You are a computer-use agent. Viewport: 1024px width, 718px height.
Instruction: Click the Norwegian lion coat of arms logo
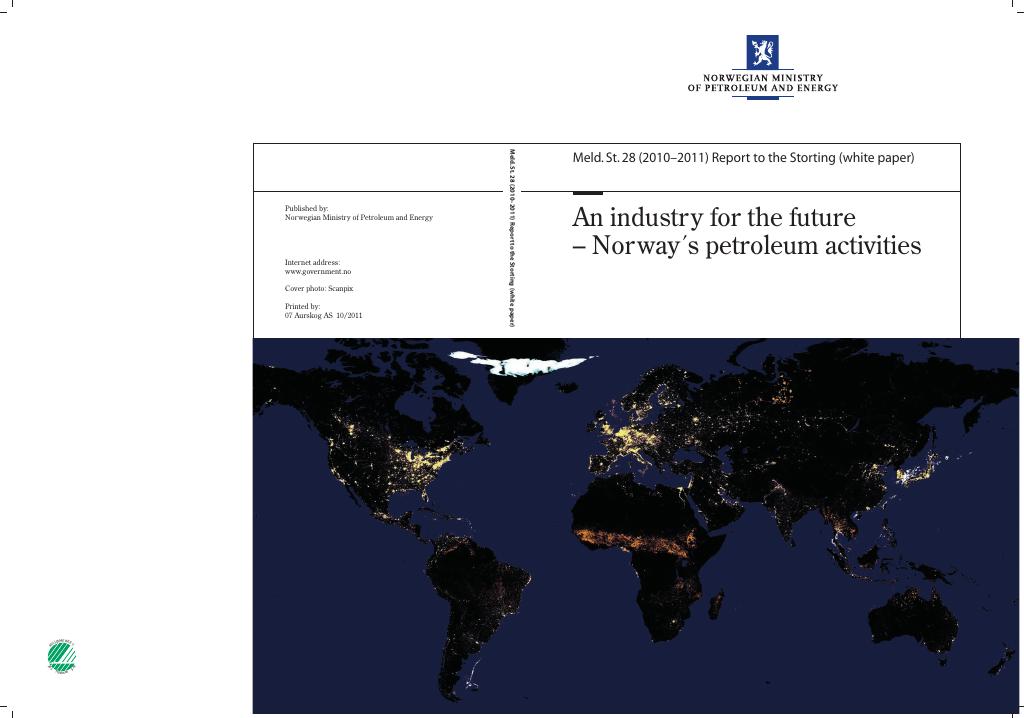tap(762, 52)
